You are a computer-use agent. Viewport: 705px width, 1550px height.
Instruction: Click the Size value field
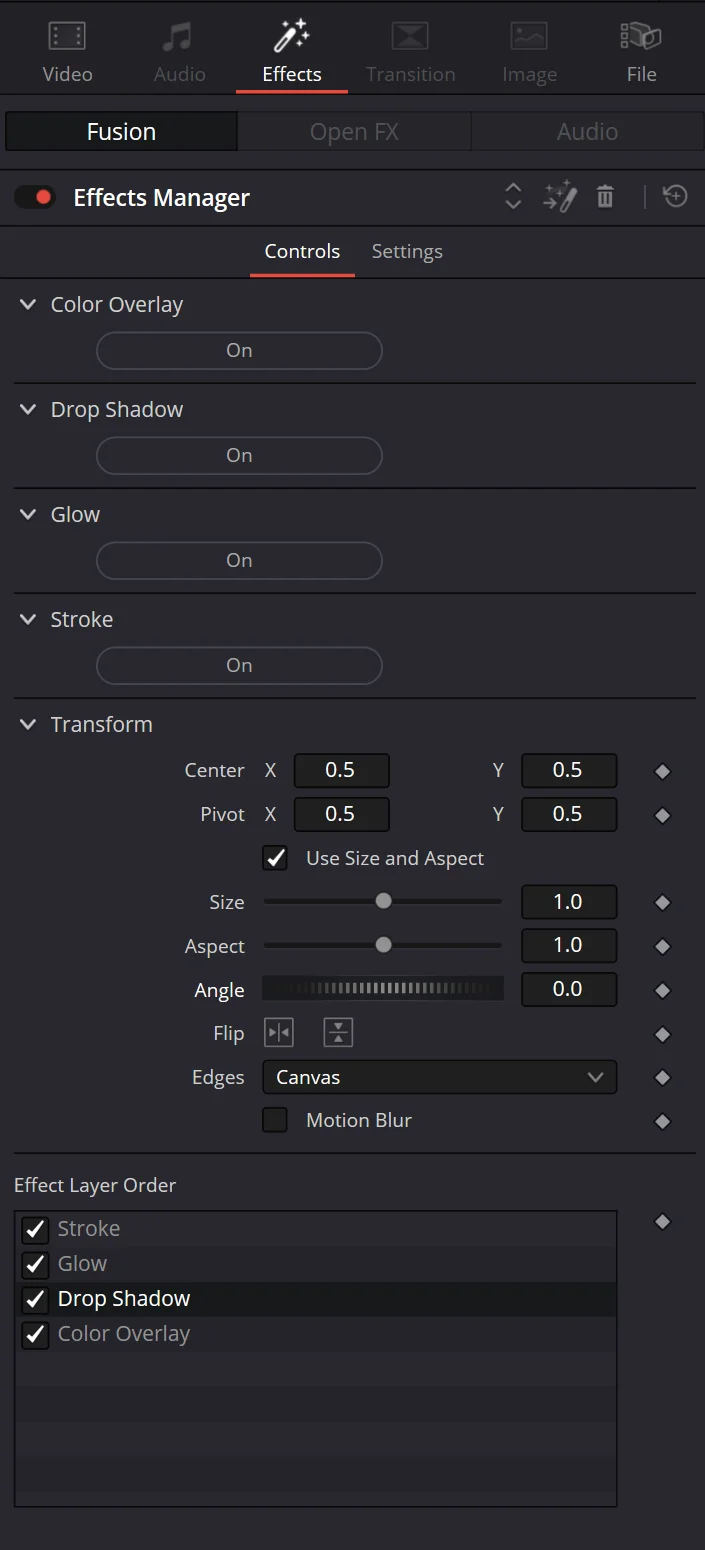coord(569,902)
